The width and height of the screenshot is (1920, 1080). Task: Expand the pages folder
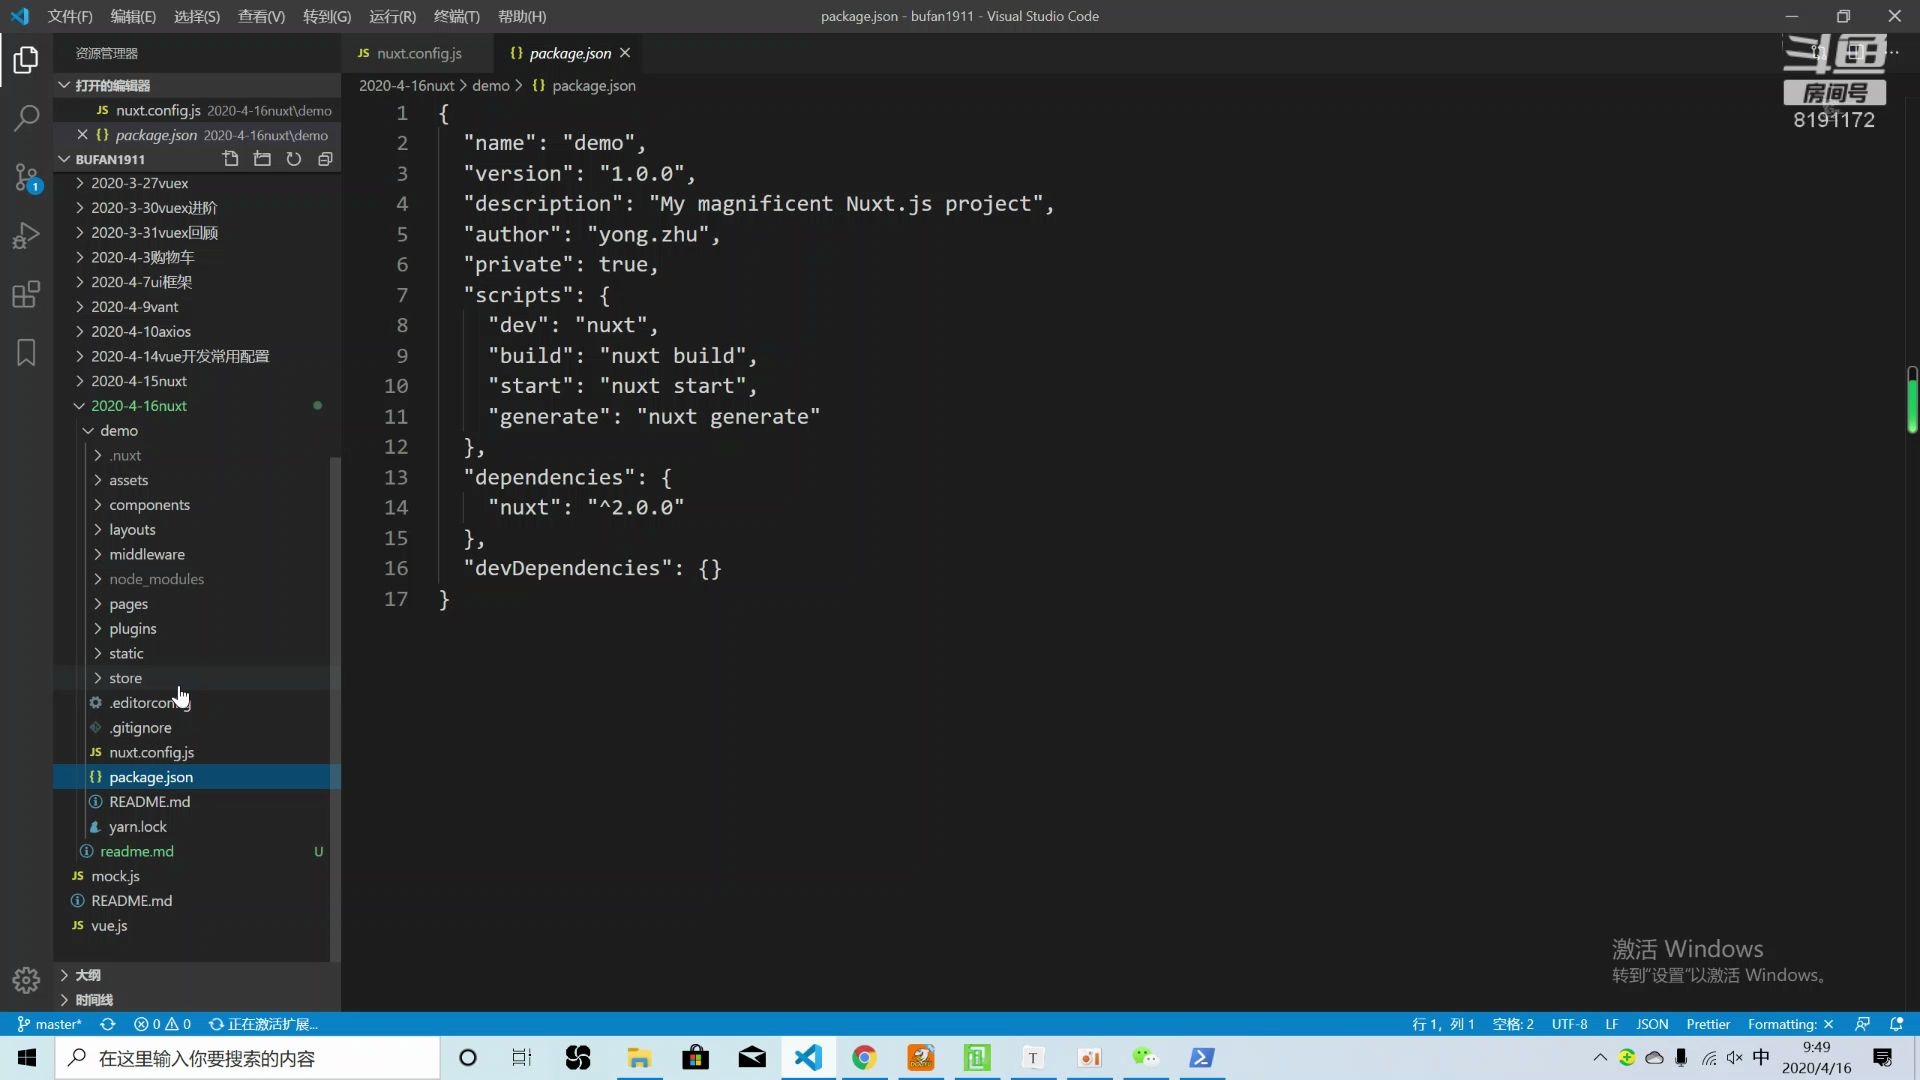(x=197, y=604)
